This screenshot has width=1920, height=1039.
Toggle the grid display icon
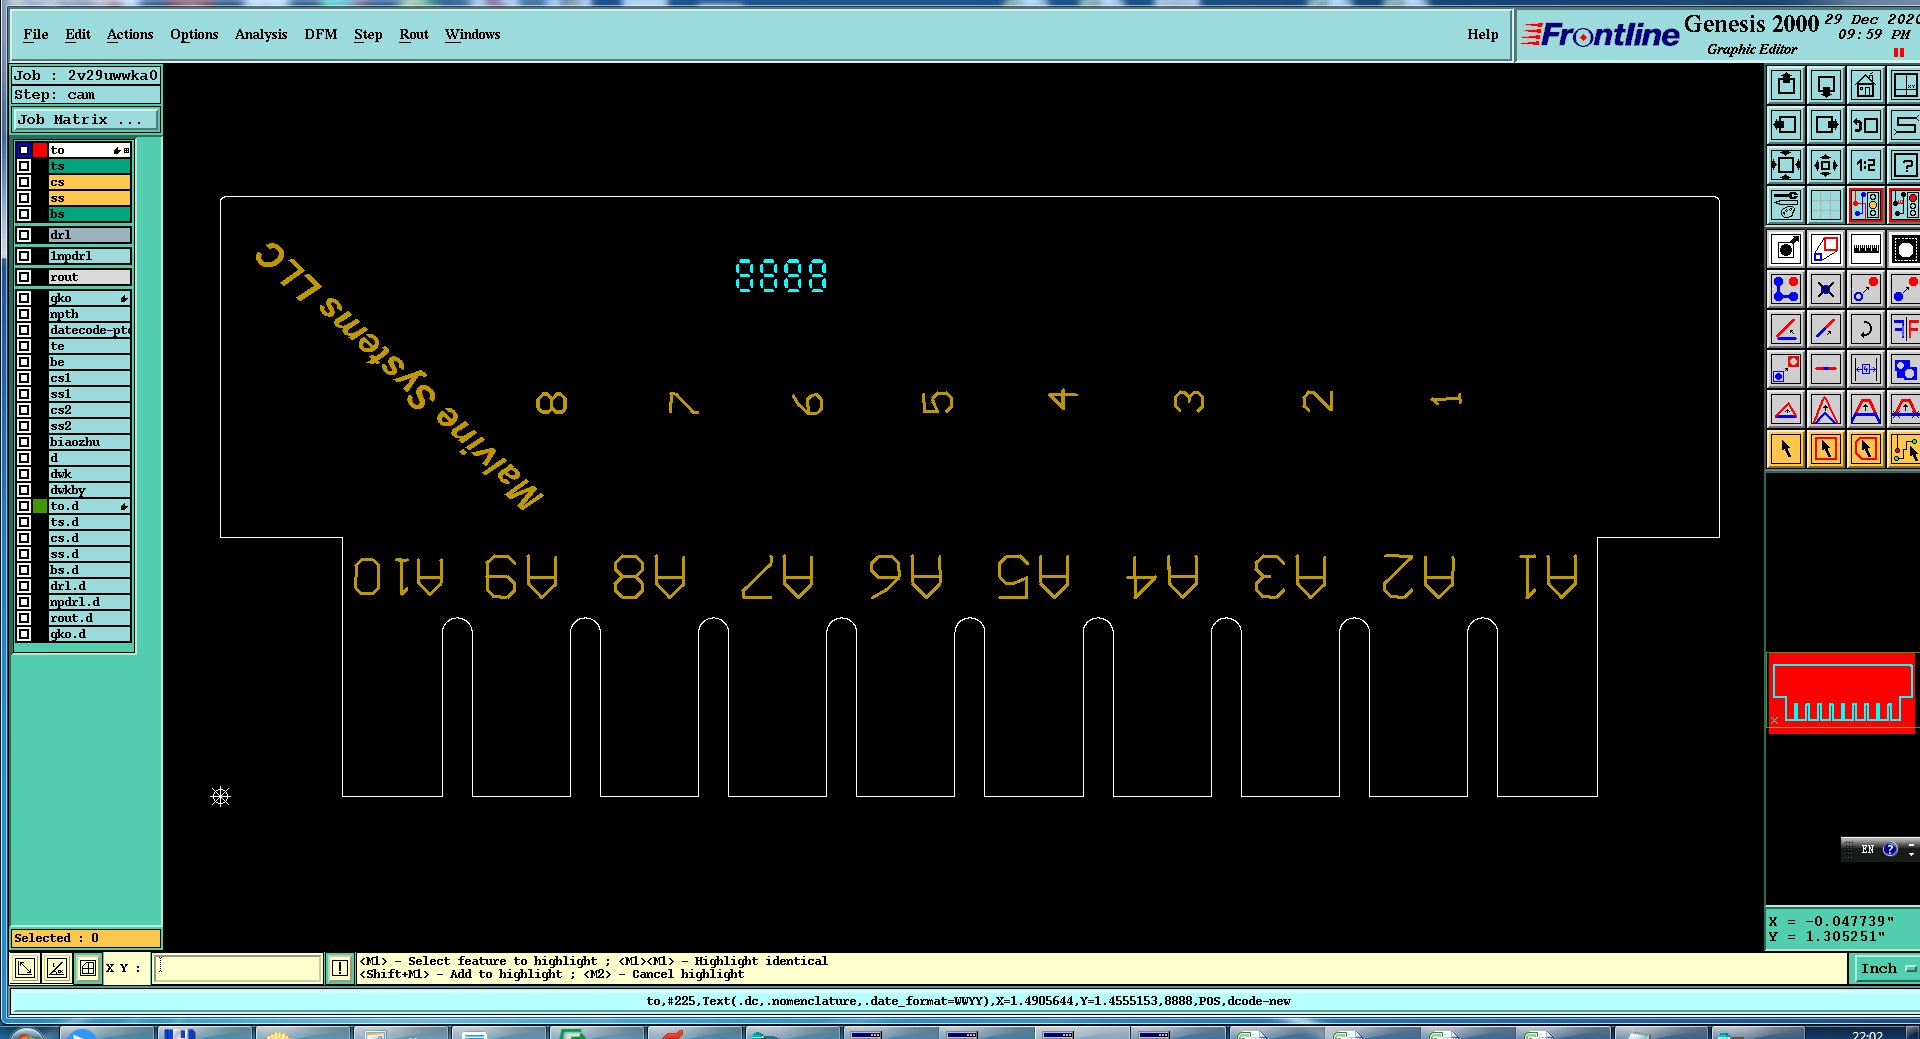click(1826, 206)
